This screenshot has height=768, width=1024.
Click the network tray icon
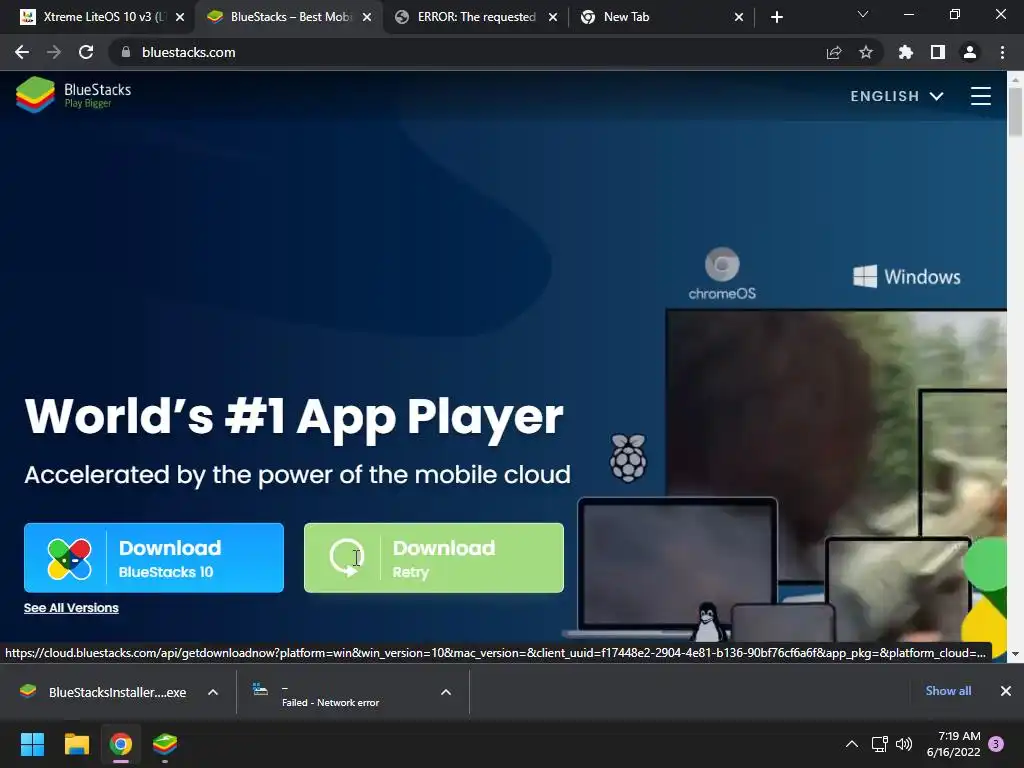click(880, 744)
